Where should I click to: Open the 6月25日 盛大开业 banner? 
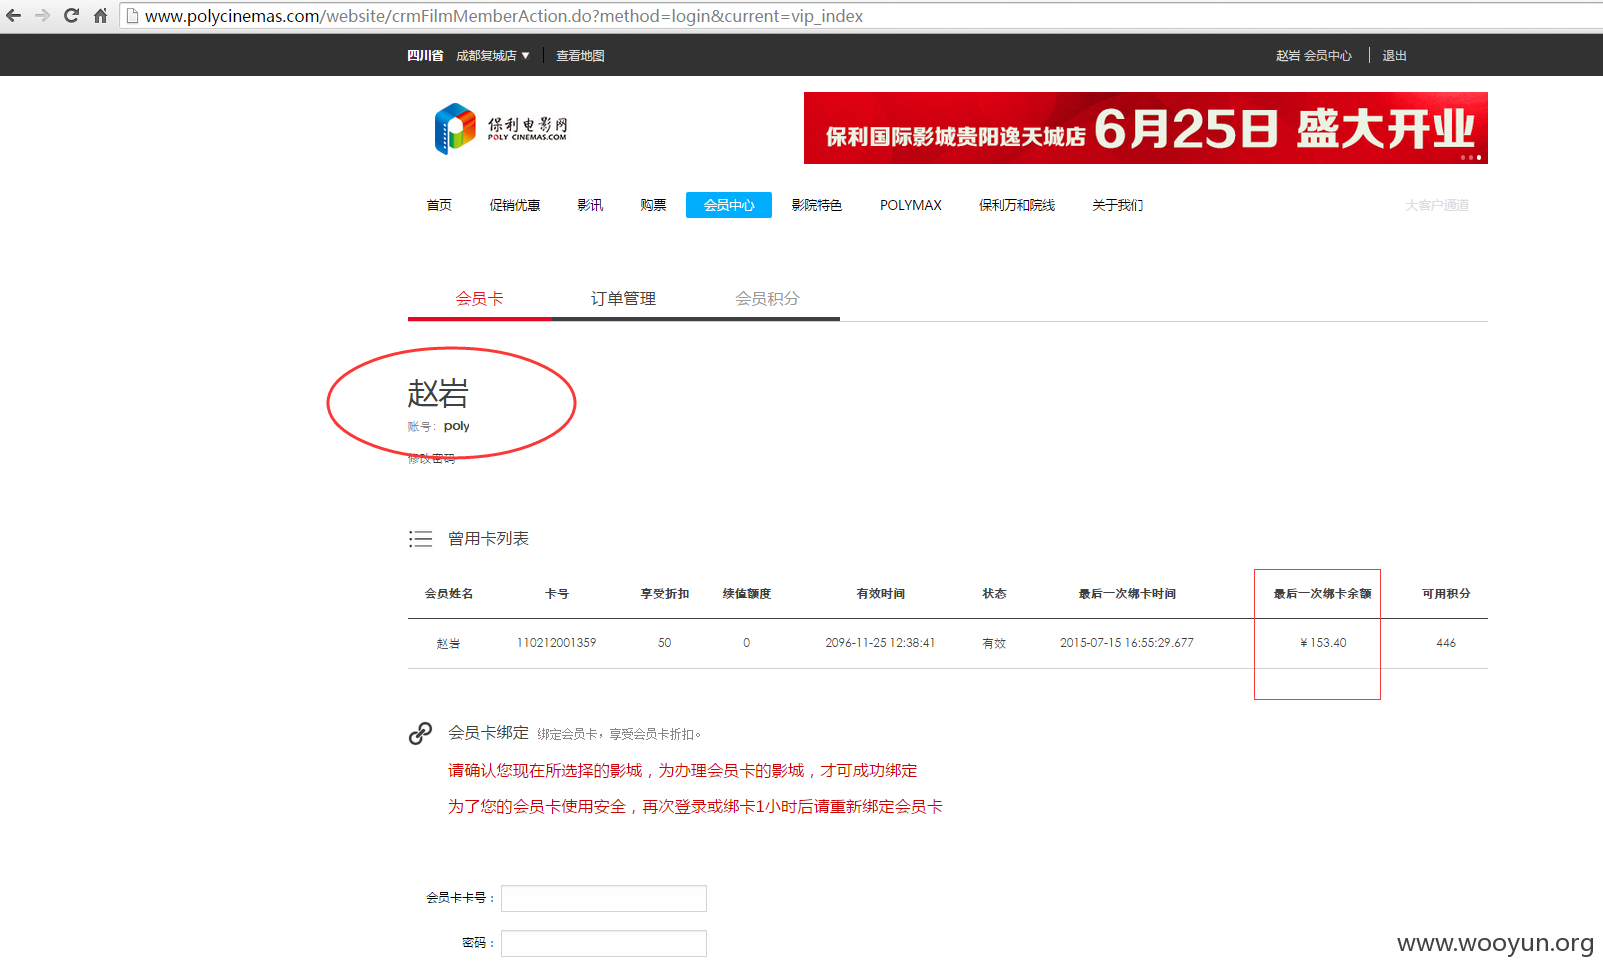point(1145,128)
